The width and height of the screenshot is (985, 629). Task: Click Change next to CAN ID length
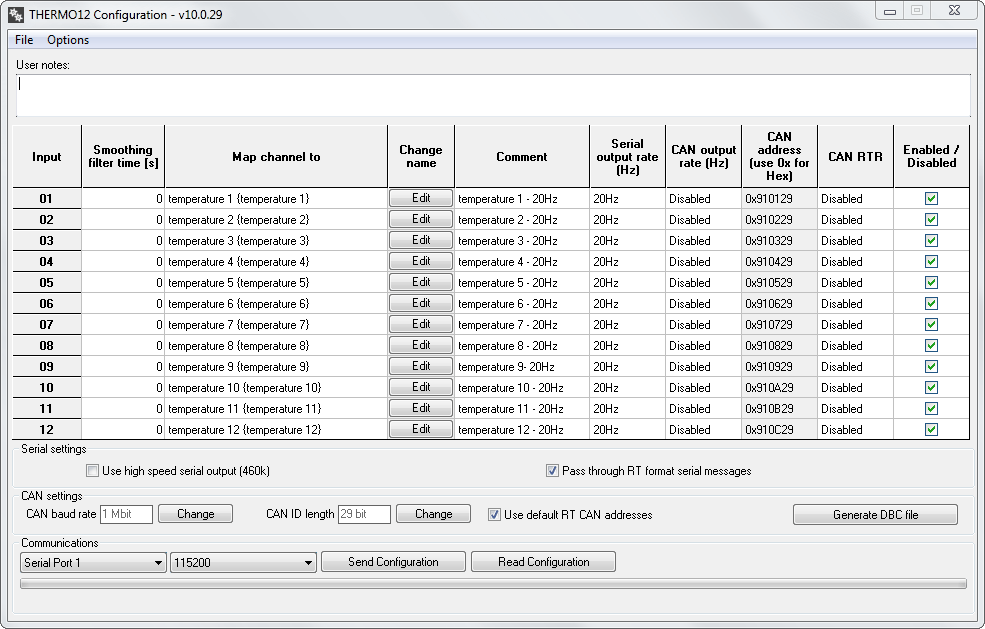pos(433,514)
